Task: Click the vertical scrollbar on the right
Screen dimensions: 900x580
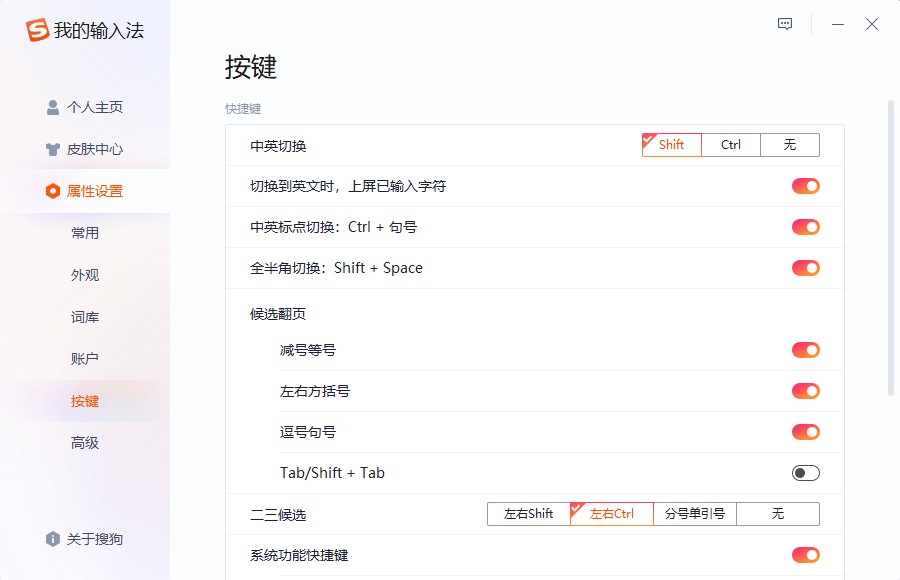Action: (891, 248)
